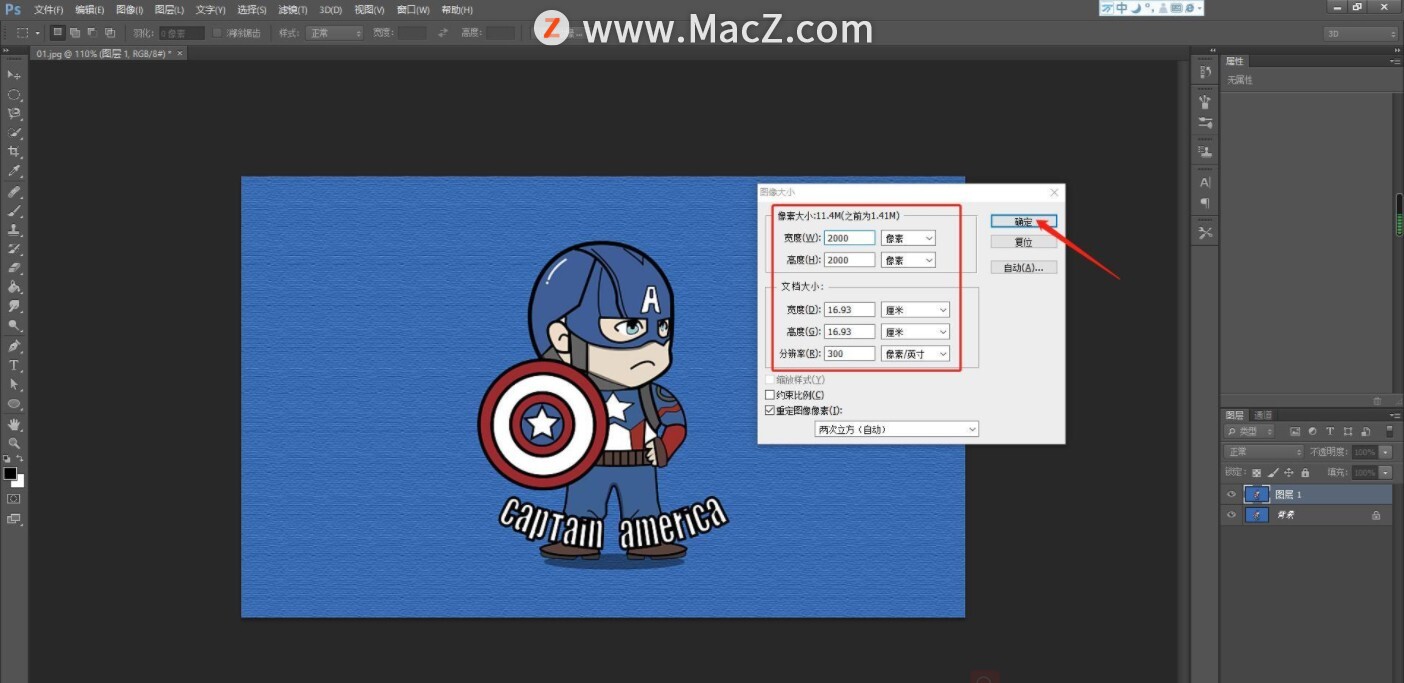The height and width of the screenshot is (683, 1404).
Task: Select the Horizontal Type tool
Action: click(14, 365)
